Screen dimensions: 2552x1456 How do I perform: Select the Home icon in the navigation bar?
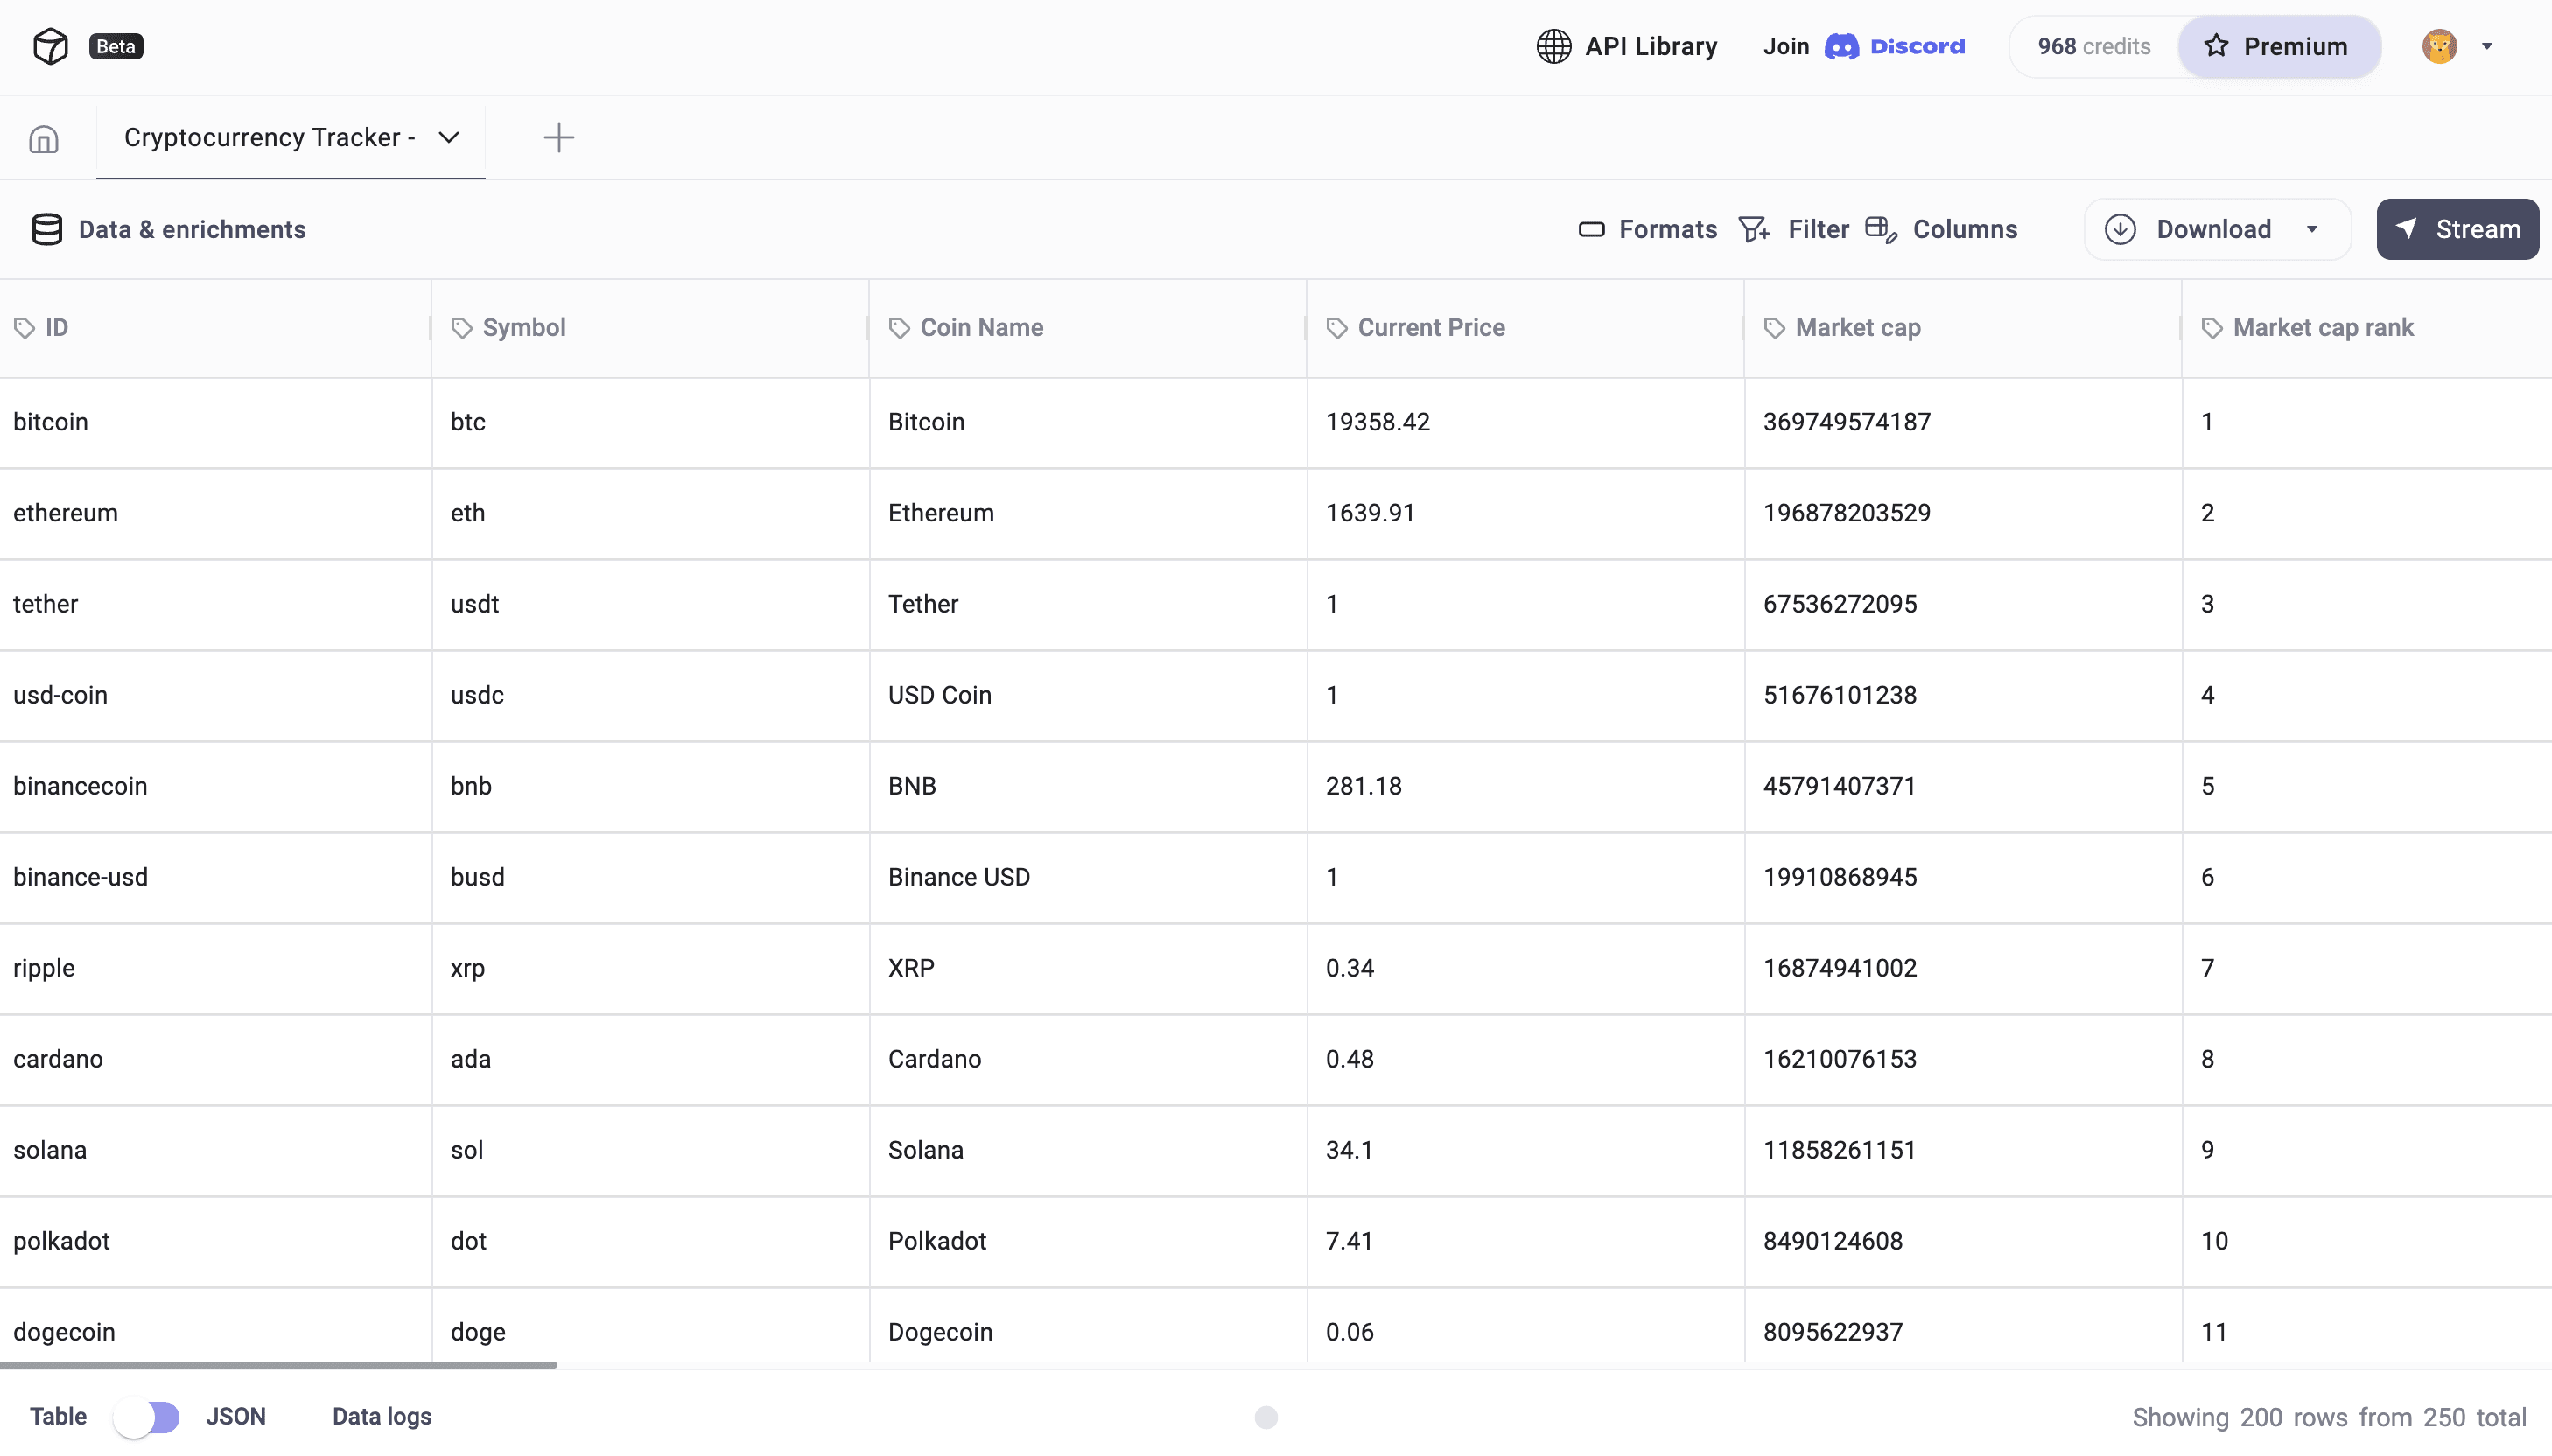coord(42,138)
